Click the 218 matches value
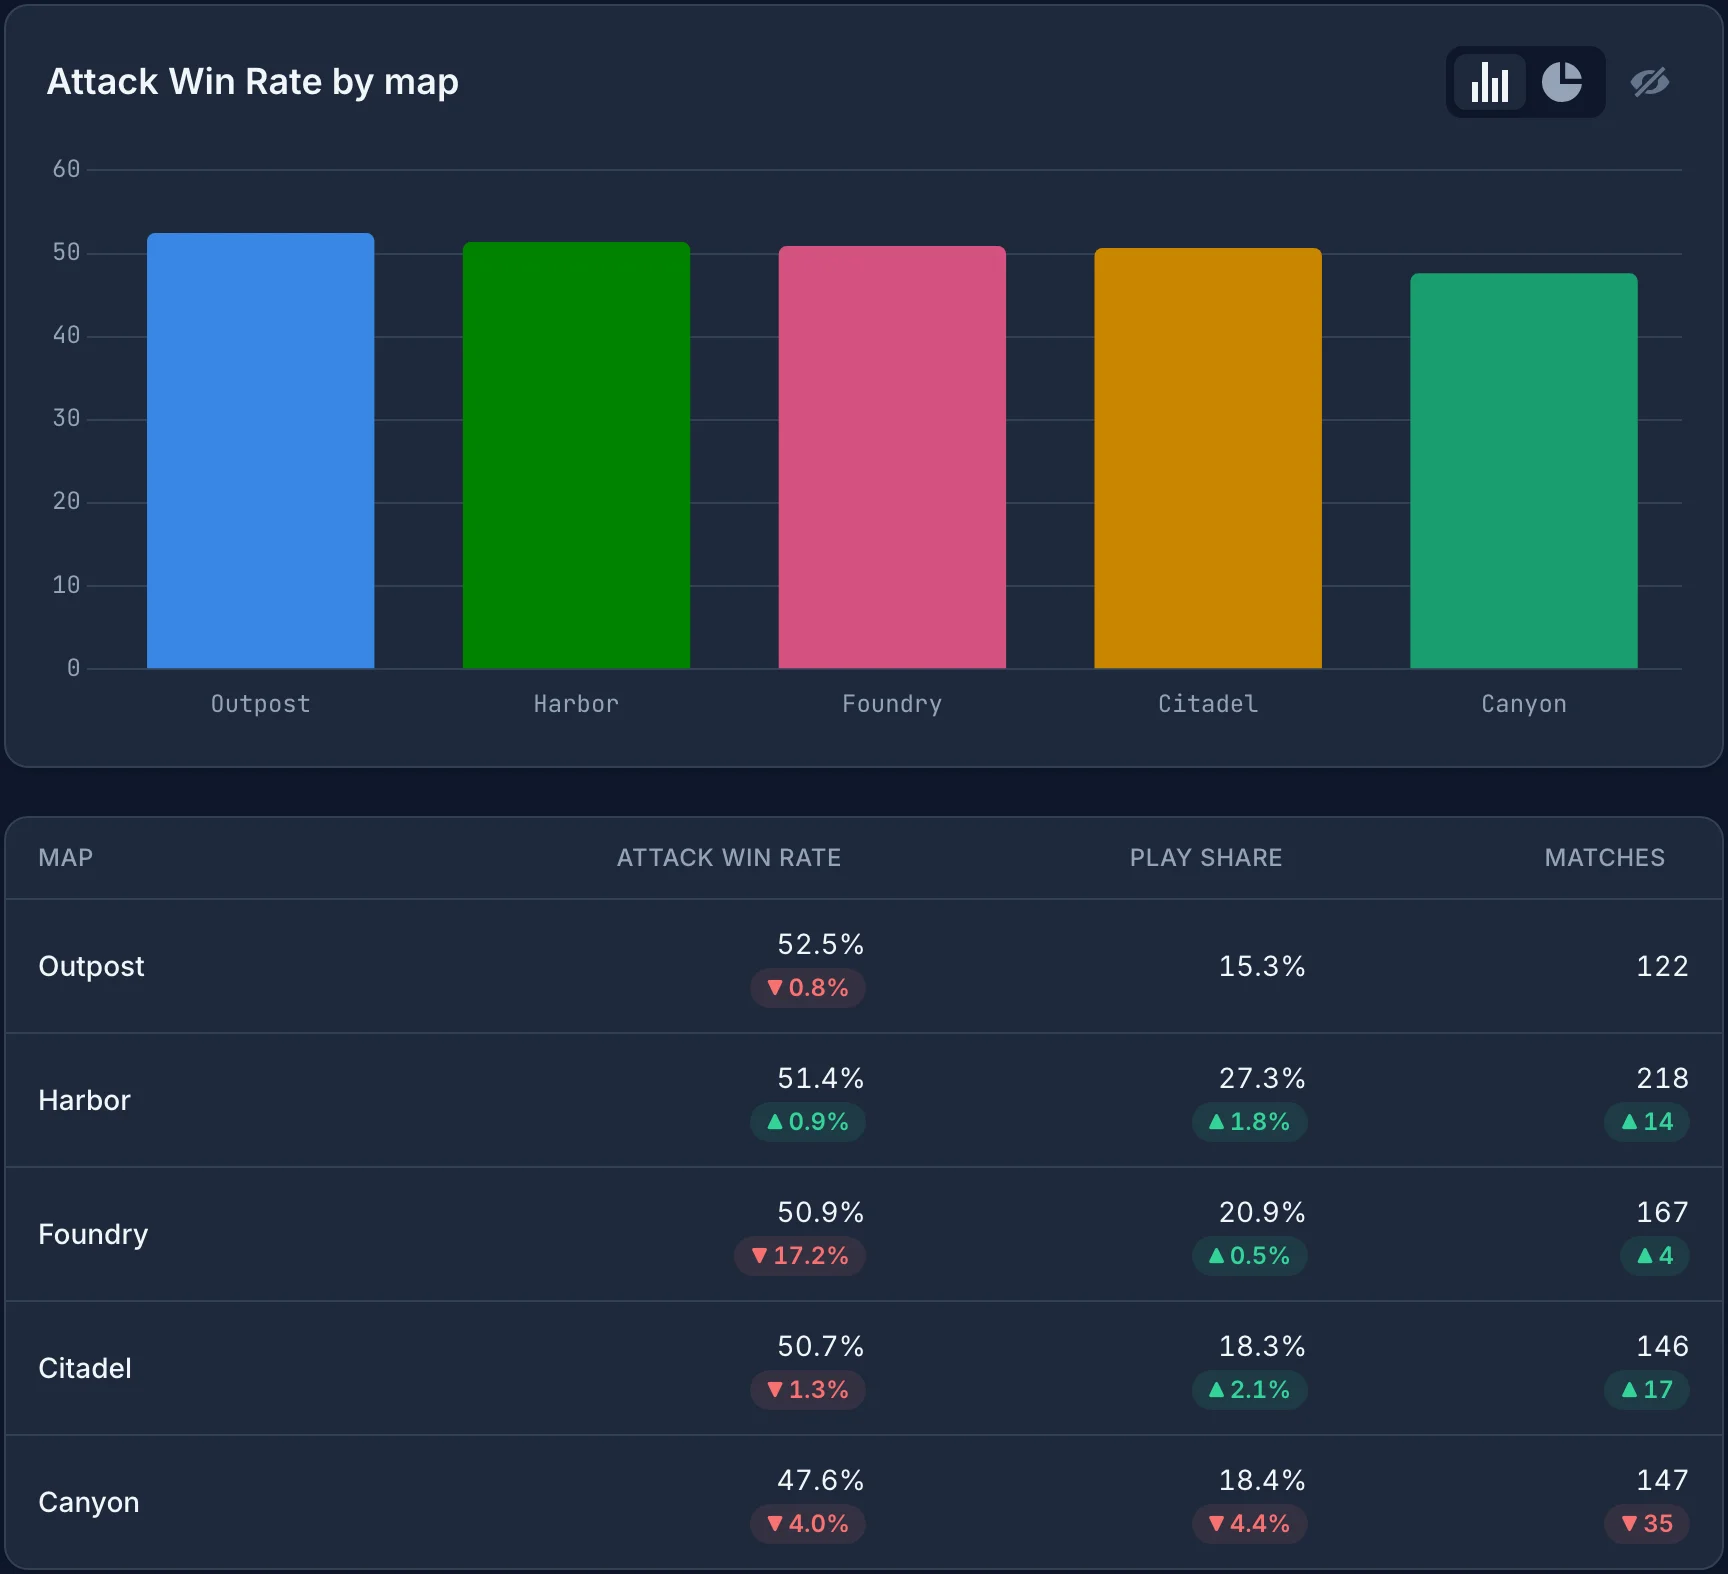This screenshot has width=1728, height=1574. tap(1662, 1078)
